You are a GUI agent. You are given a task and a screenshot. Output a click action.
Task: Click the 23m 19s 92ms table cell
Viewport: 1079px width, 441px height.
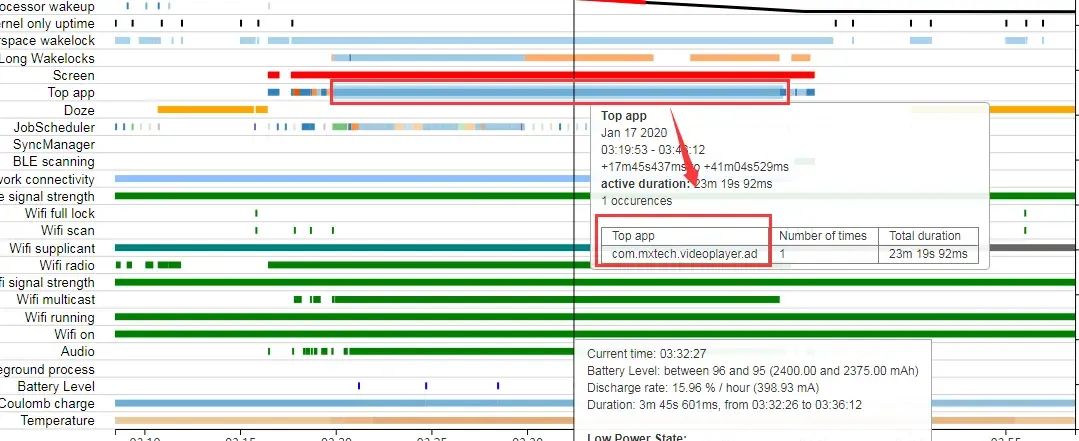928,254
